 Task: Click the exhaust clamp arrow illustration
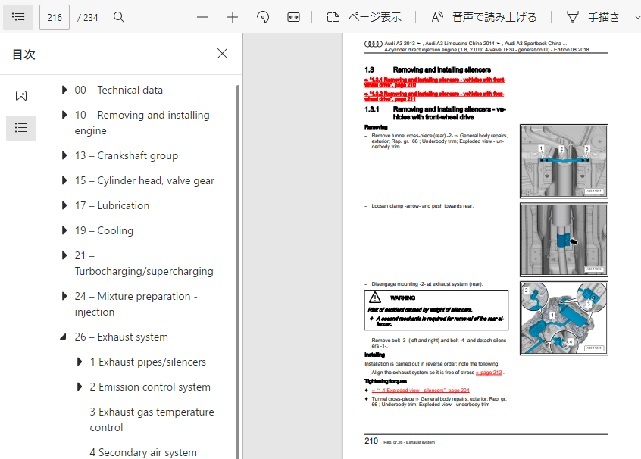click(564, 239)
